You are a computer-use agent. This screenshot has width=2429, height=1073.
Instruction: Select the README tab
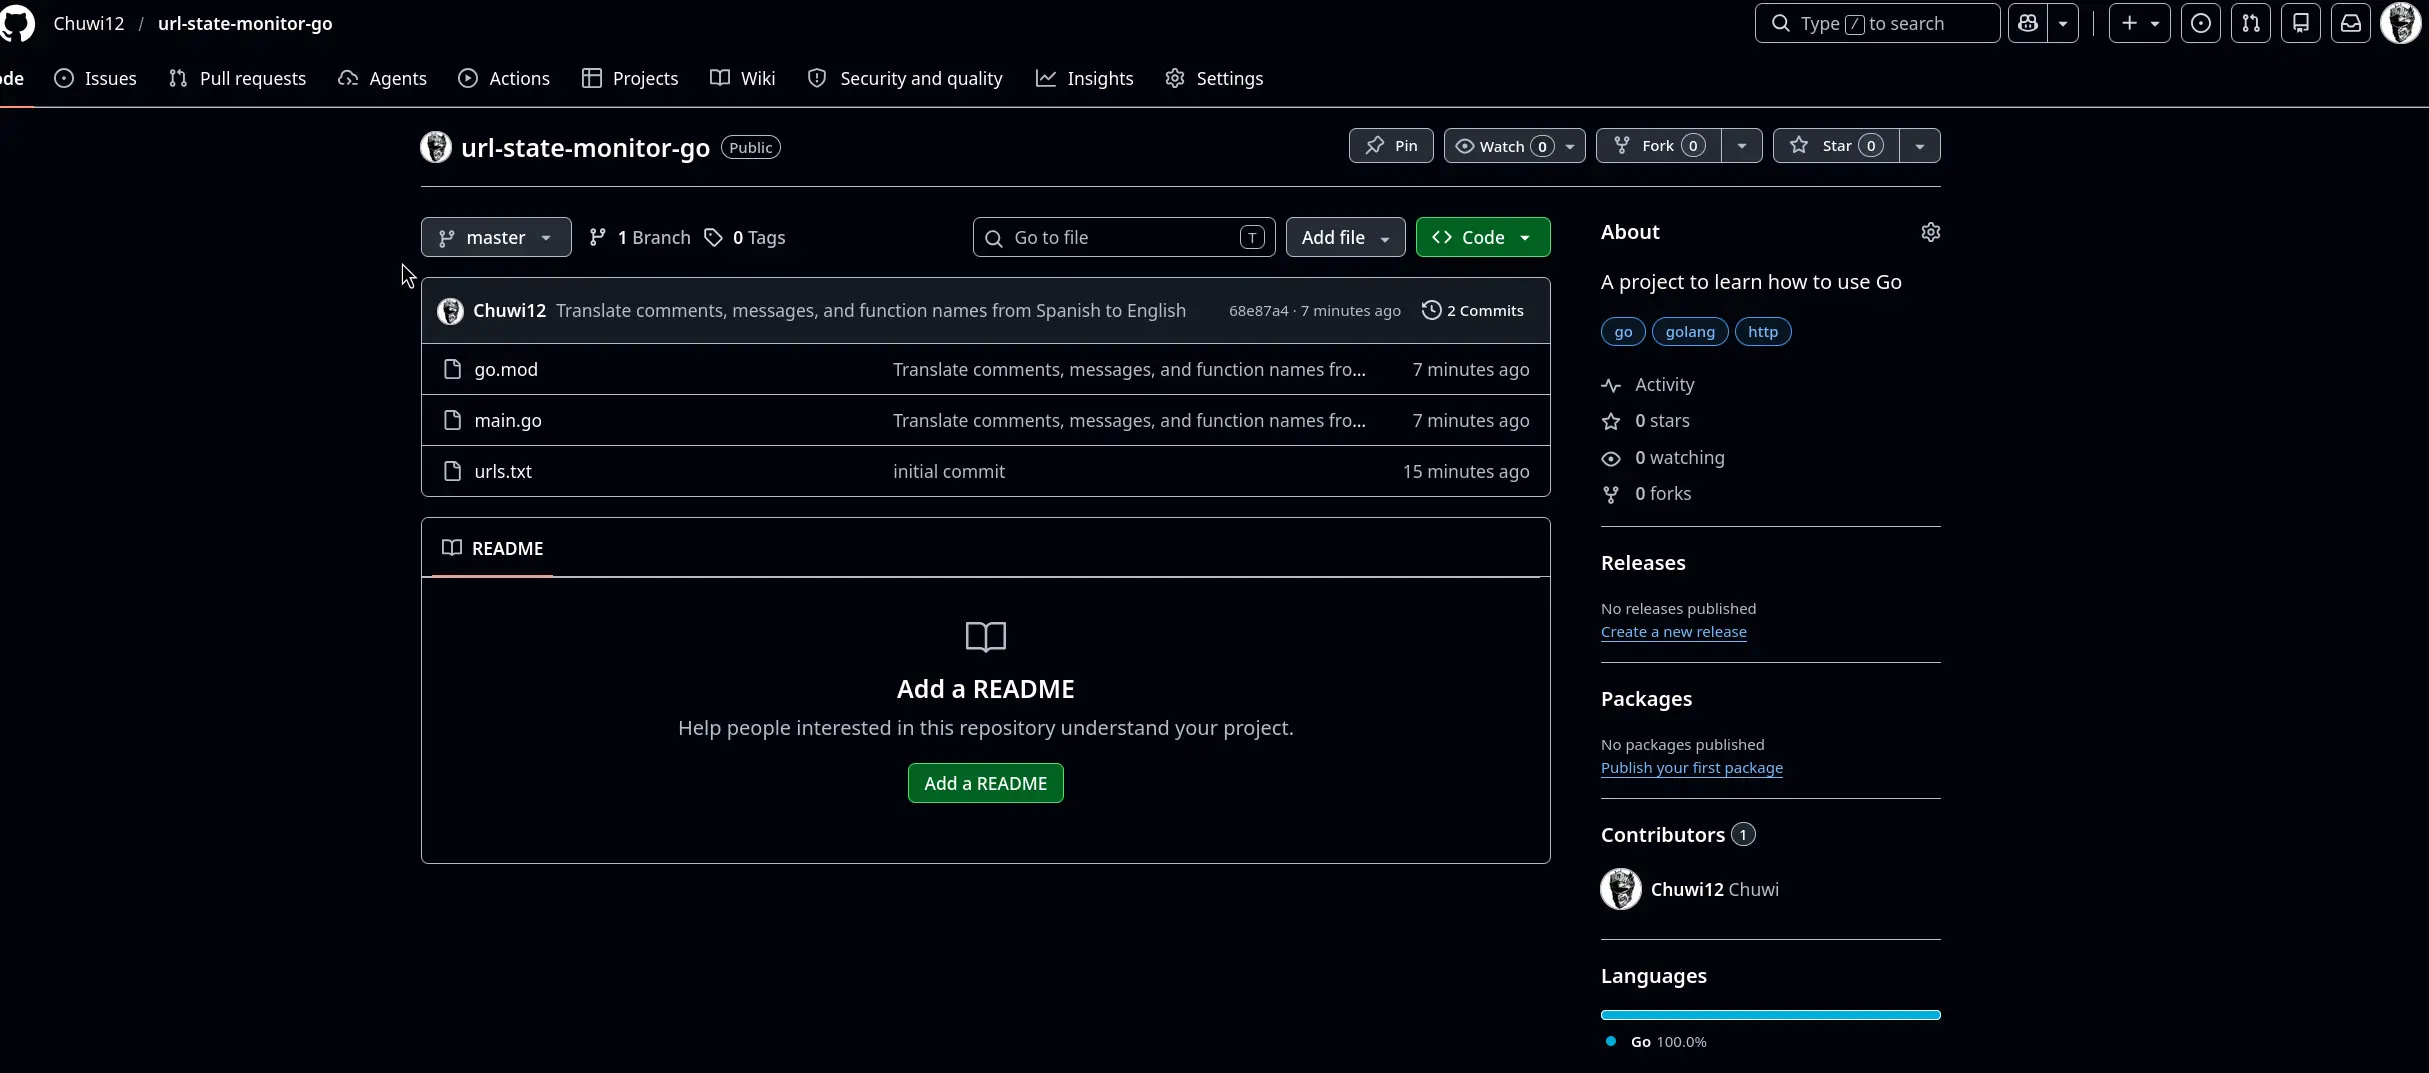click(x=493, y=548)
